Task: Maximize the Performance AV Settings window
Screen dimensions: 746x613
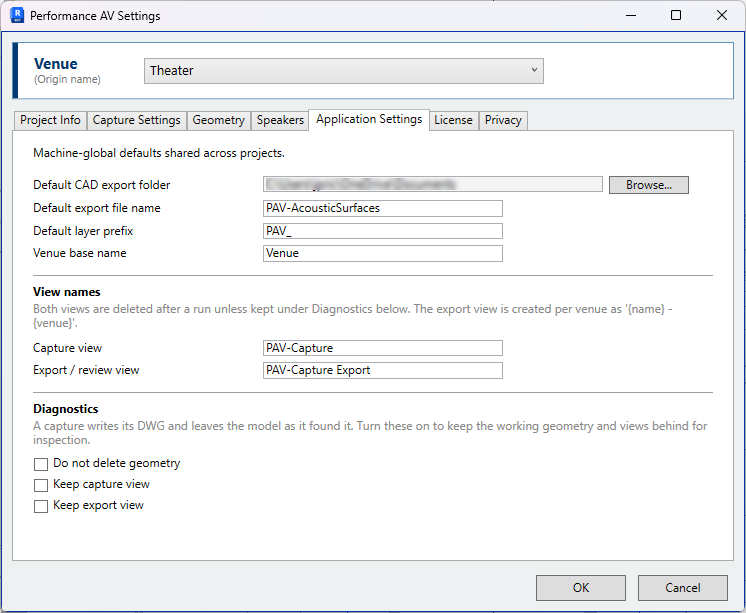Action: click(x=676, y=15)
